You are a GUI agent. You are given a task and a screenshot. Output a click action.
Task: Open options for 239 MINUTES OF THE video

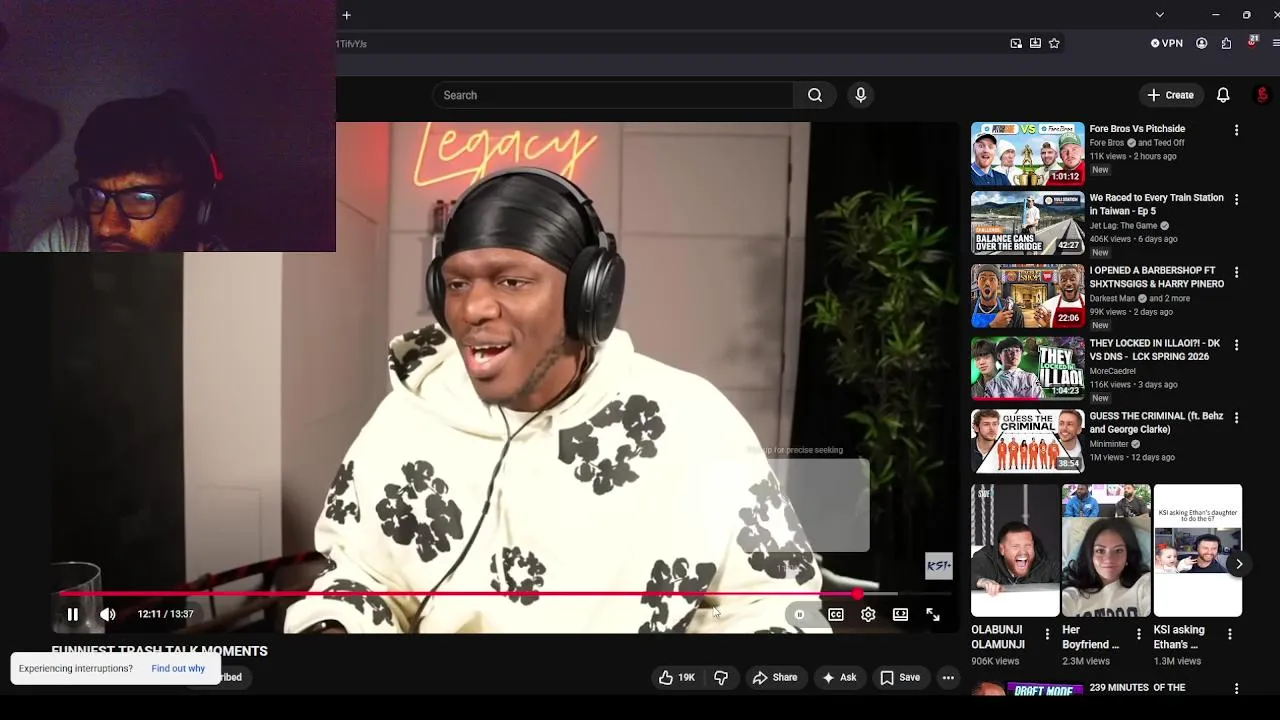[1236, 689]
